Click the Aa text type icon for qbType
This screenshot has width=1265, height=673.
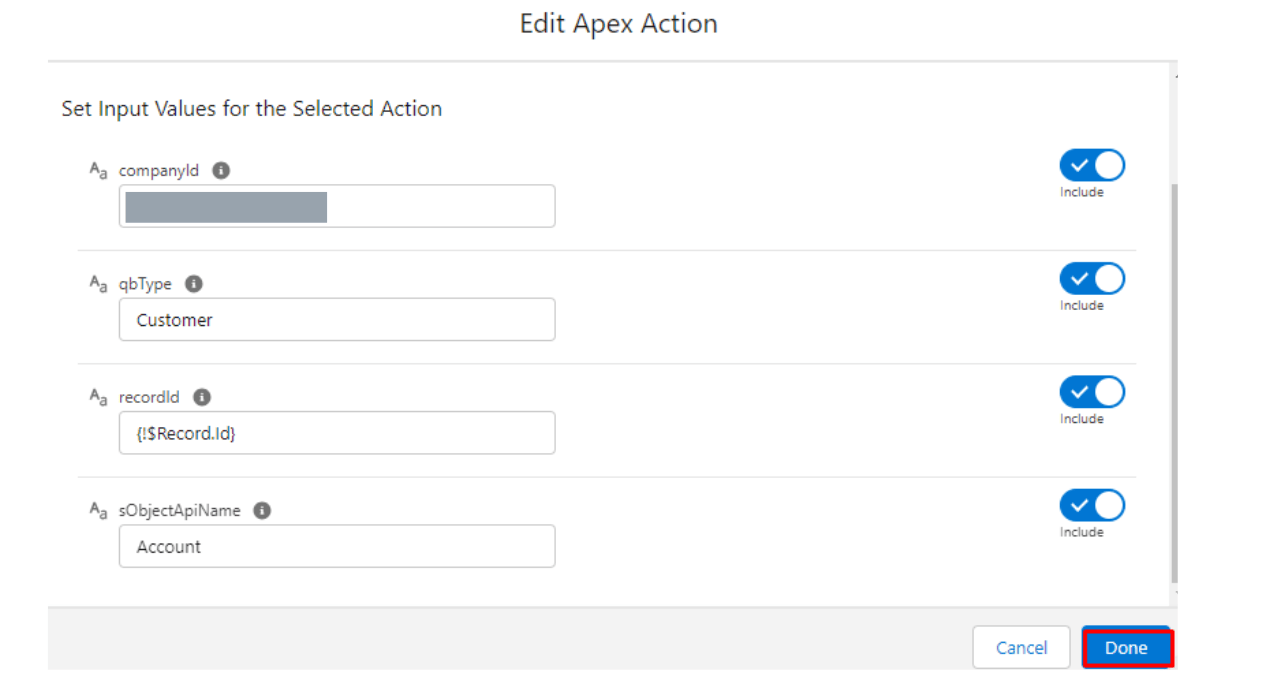[98, 284]
